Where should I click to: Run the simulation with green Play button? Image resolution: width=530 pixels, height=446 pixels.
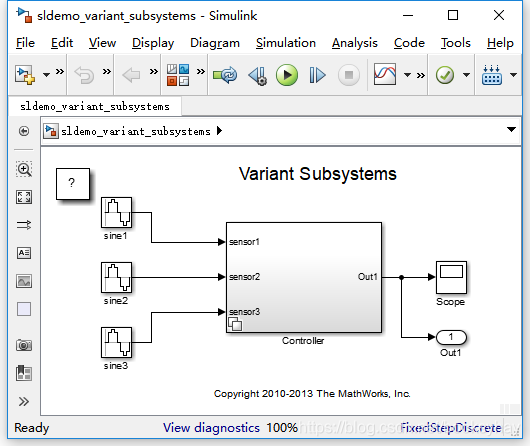click(287, 75)
